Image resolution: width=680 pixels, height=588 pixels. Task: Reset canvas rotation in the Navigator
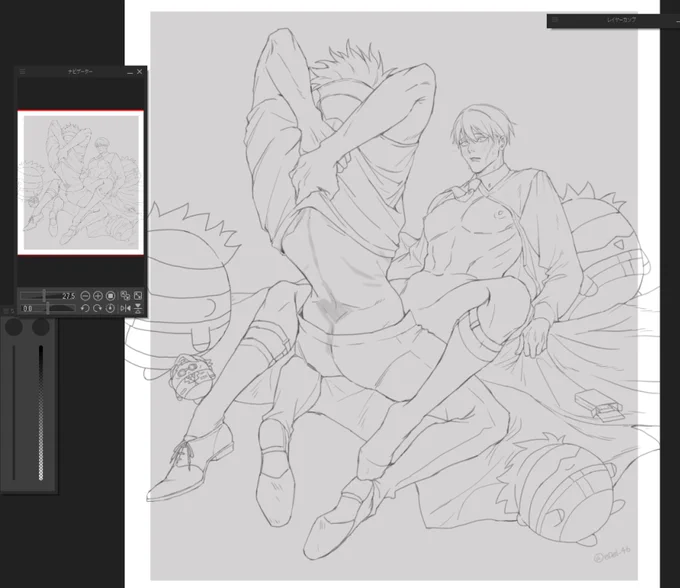[110, 308]
